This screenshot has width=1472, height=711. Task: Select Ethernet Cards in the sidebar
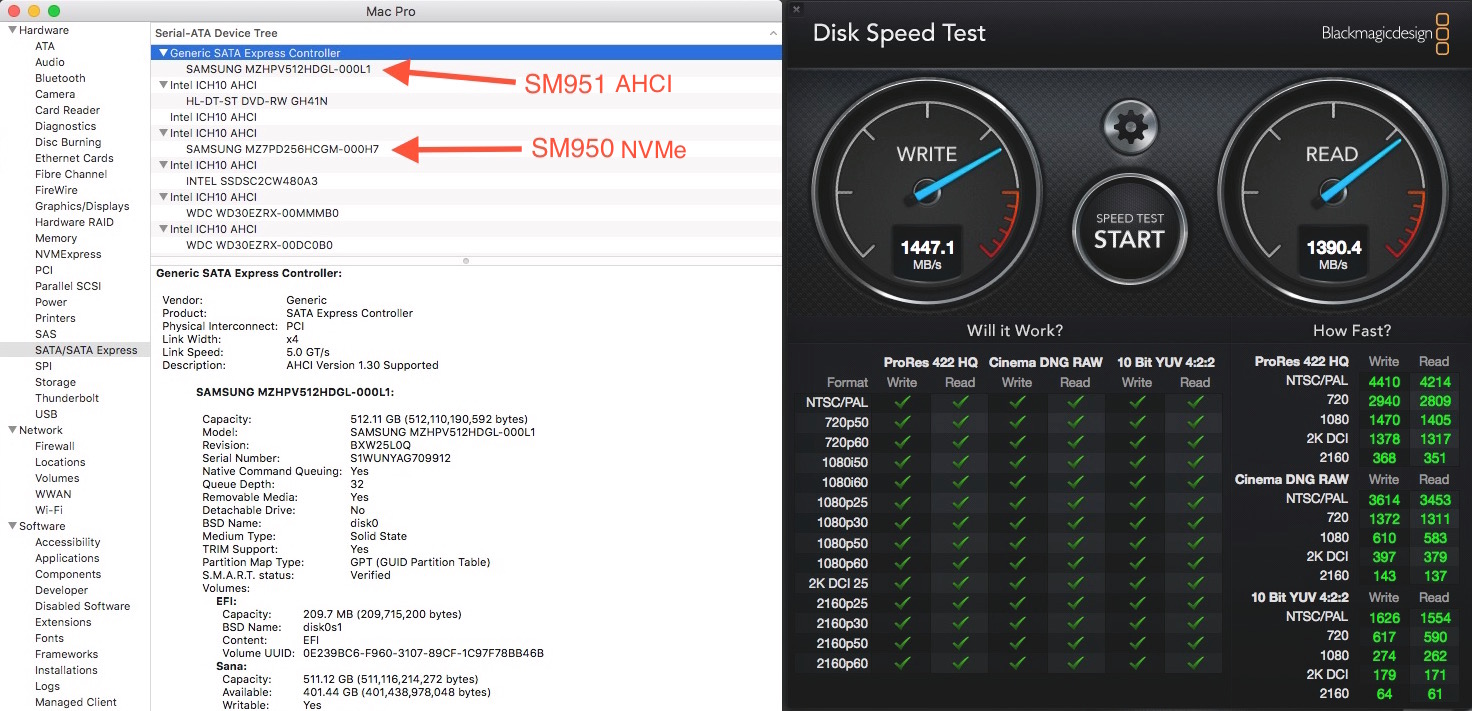(x=74, y=158)
